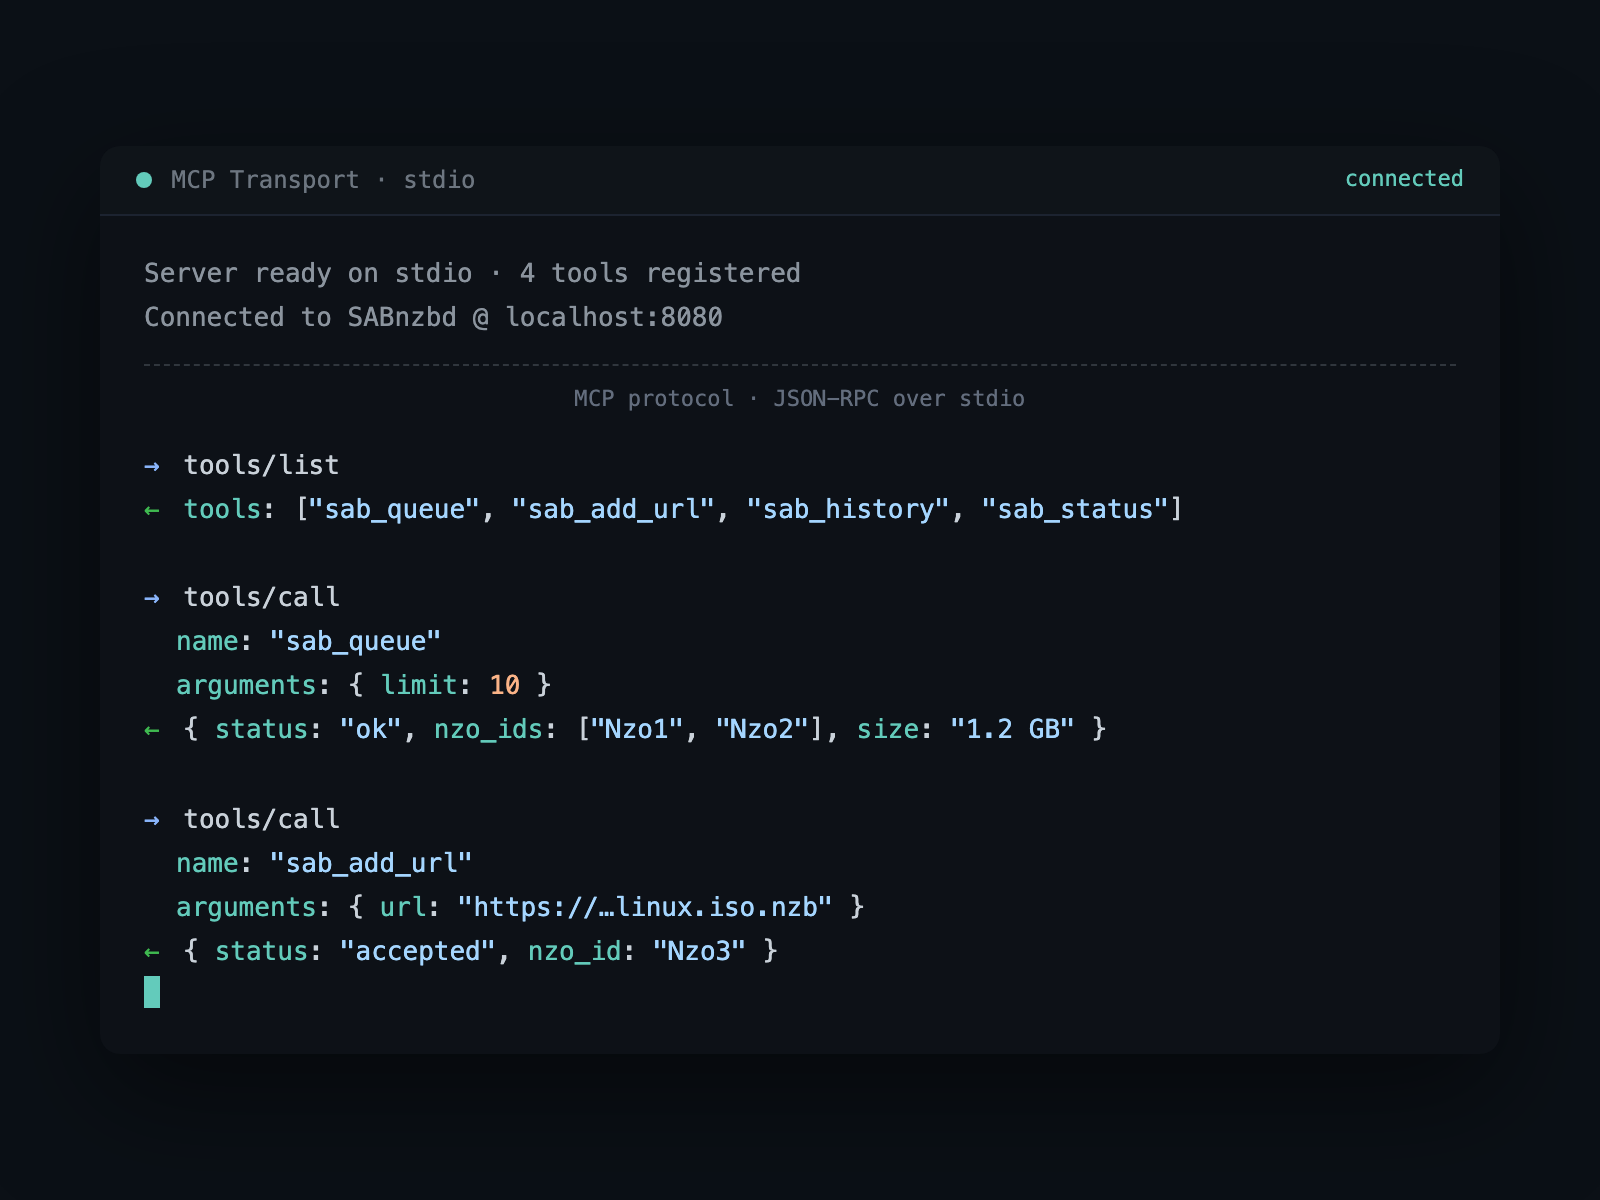The height and width of the screenshot is (1200, 1600).
Task: Click the "sab_history" entry in tools array
Action: point(848,509)
